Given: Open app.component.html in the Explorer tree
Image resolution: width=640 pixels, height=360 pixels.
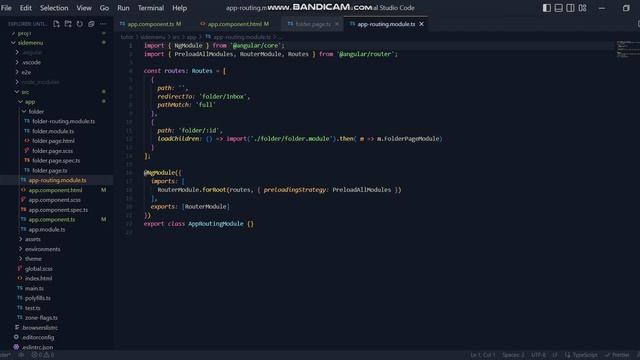Looking at the screenshot, I should 55,190.
